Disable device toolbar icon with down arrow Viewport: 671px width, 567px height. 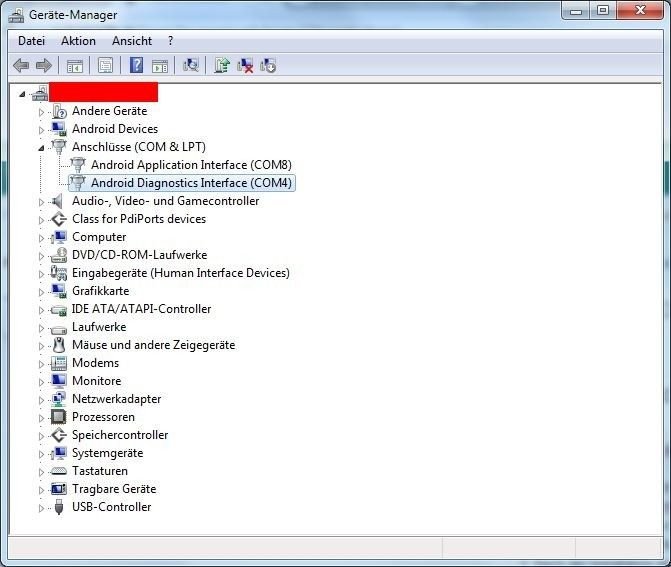[x=268, y=65]
